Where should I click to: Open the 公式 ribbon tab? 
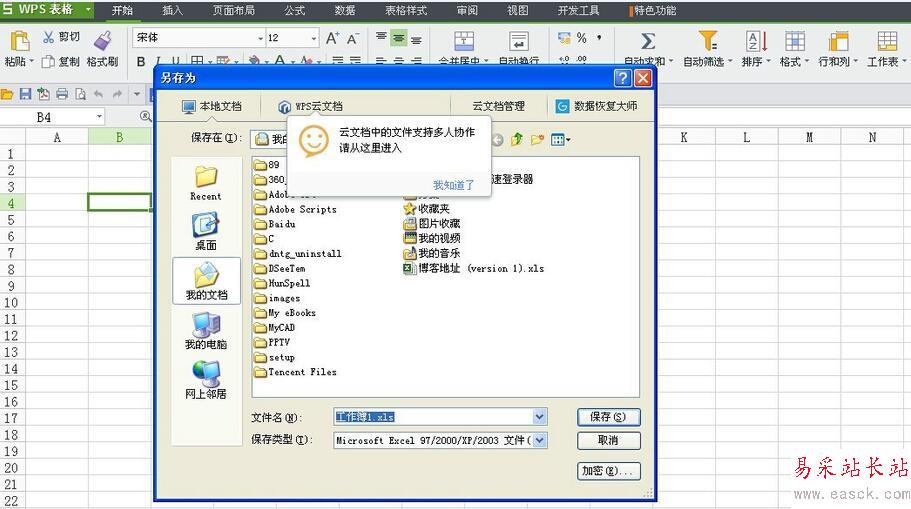point(295,10)
